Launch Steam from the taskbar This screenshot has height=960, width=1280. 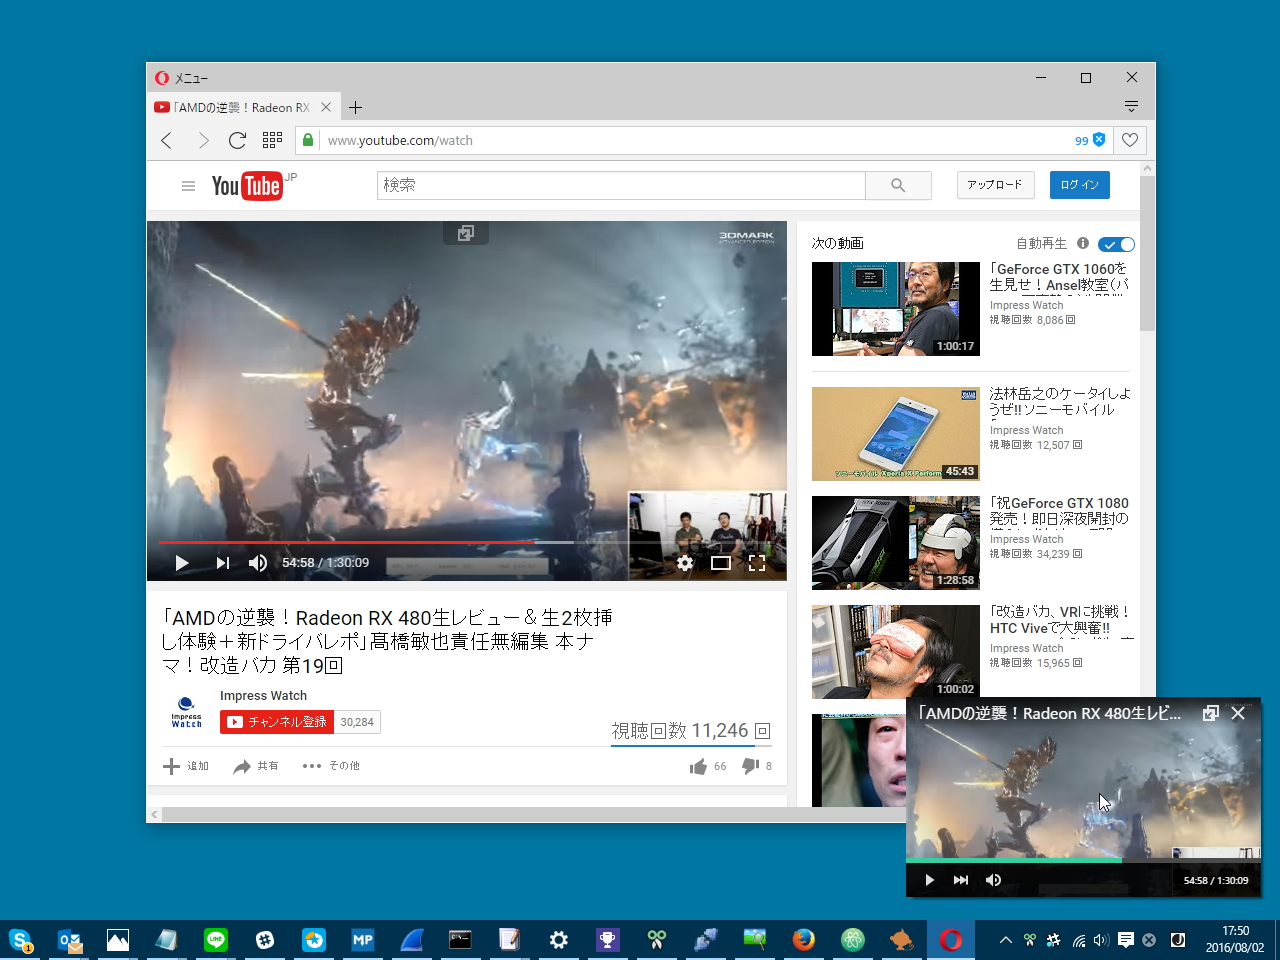(x=265, y=940)
